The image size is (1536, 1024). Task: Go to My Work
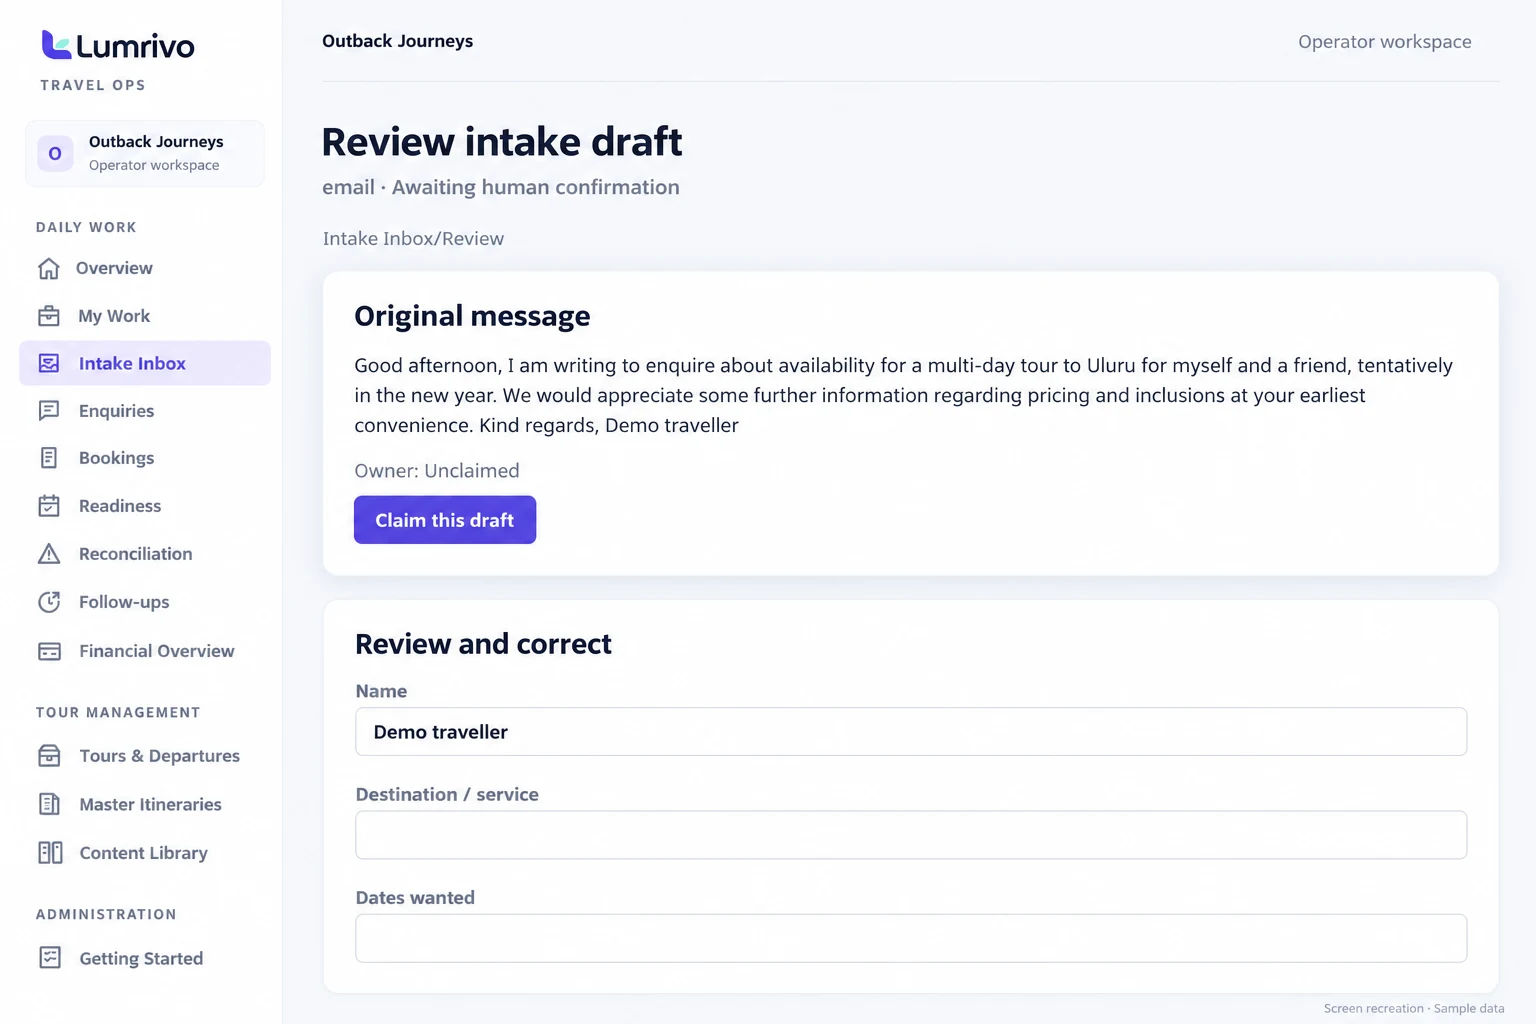(x=145, y=316)
